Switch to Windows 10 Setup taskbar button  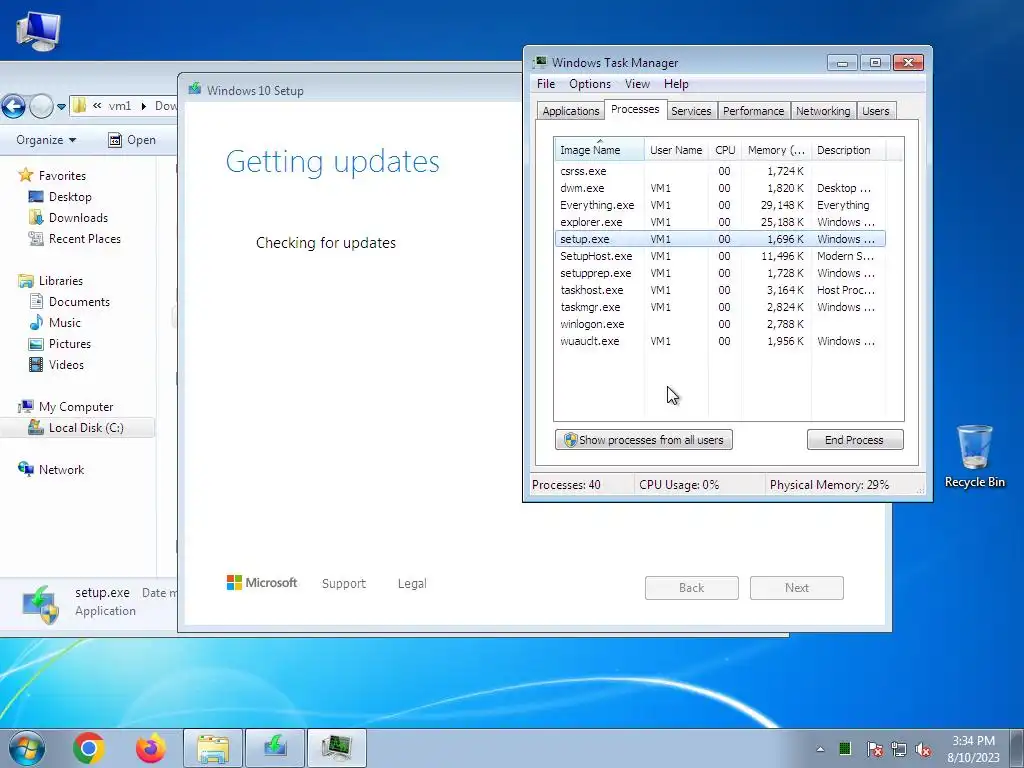coord(275,748)
